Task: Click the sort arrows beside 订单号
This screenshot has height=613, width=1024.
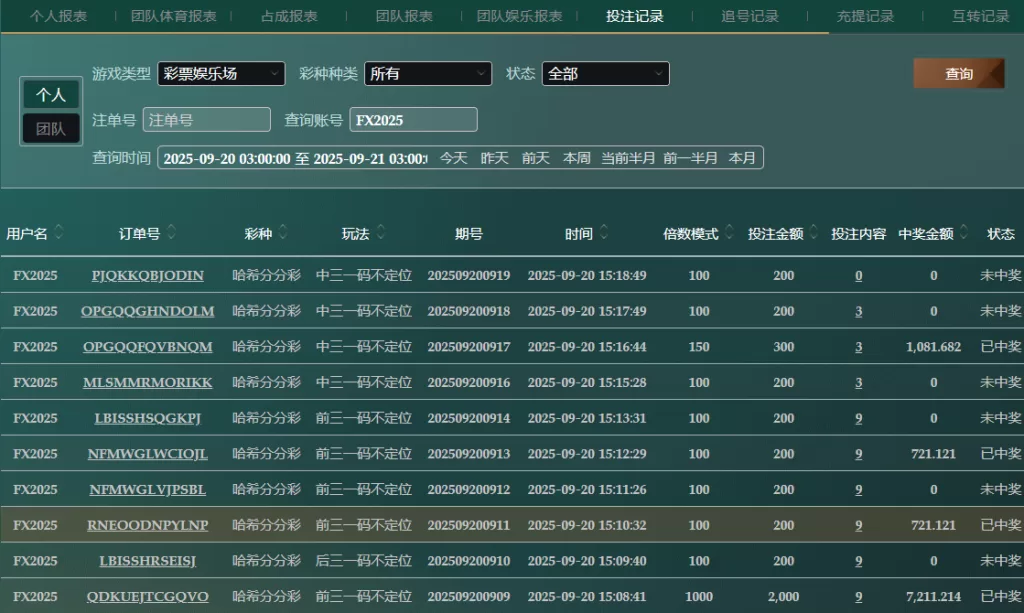Action: 172,233
